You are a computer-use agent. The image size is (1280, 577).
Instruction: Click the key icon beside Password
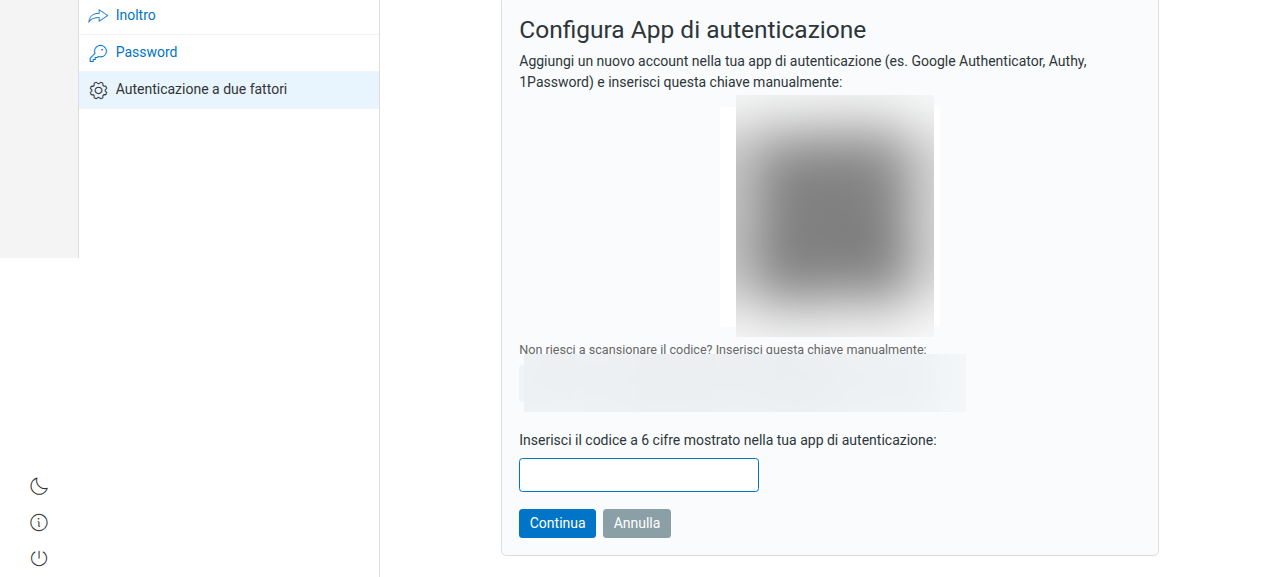98,53
